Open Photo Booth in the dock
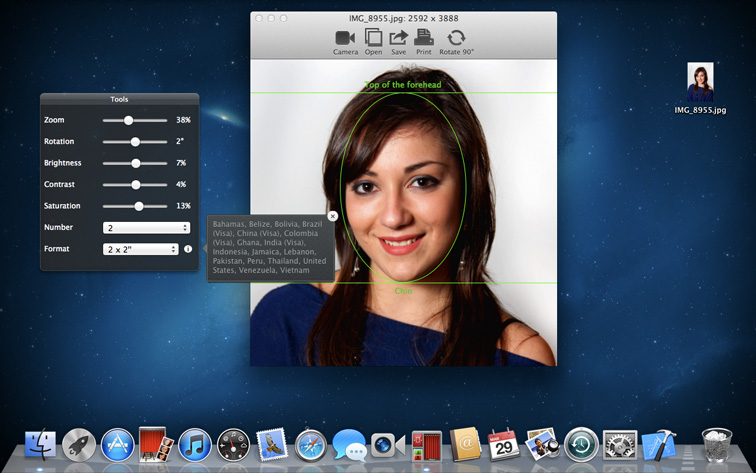The width and height of the screenshot is (756, 473). (155, 444)
